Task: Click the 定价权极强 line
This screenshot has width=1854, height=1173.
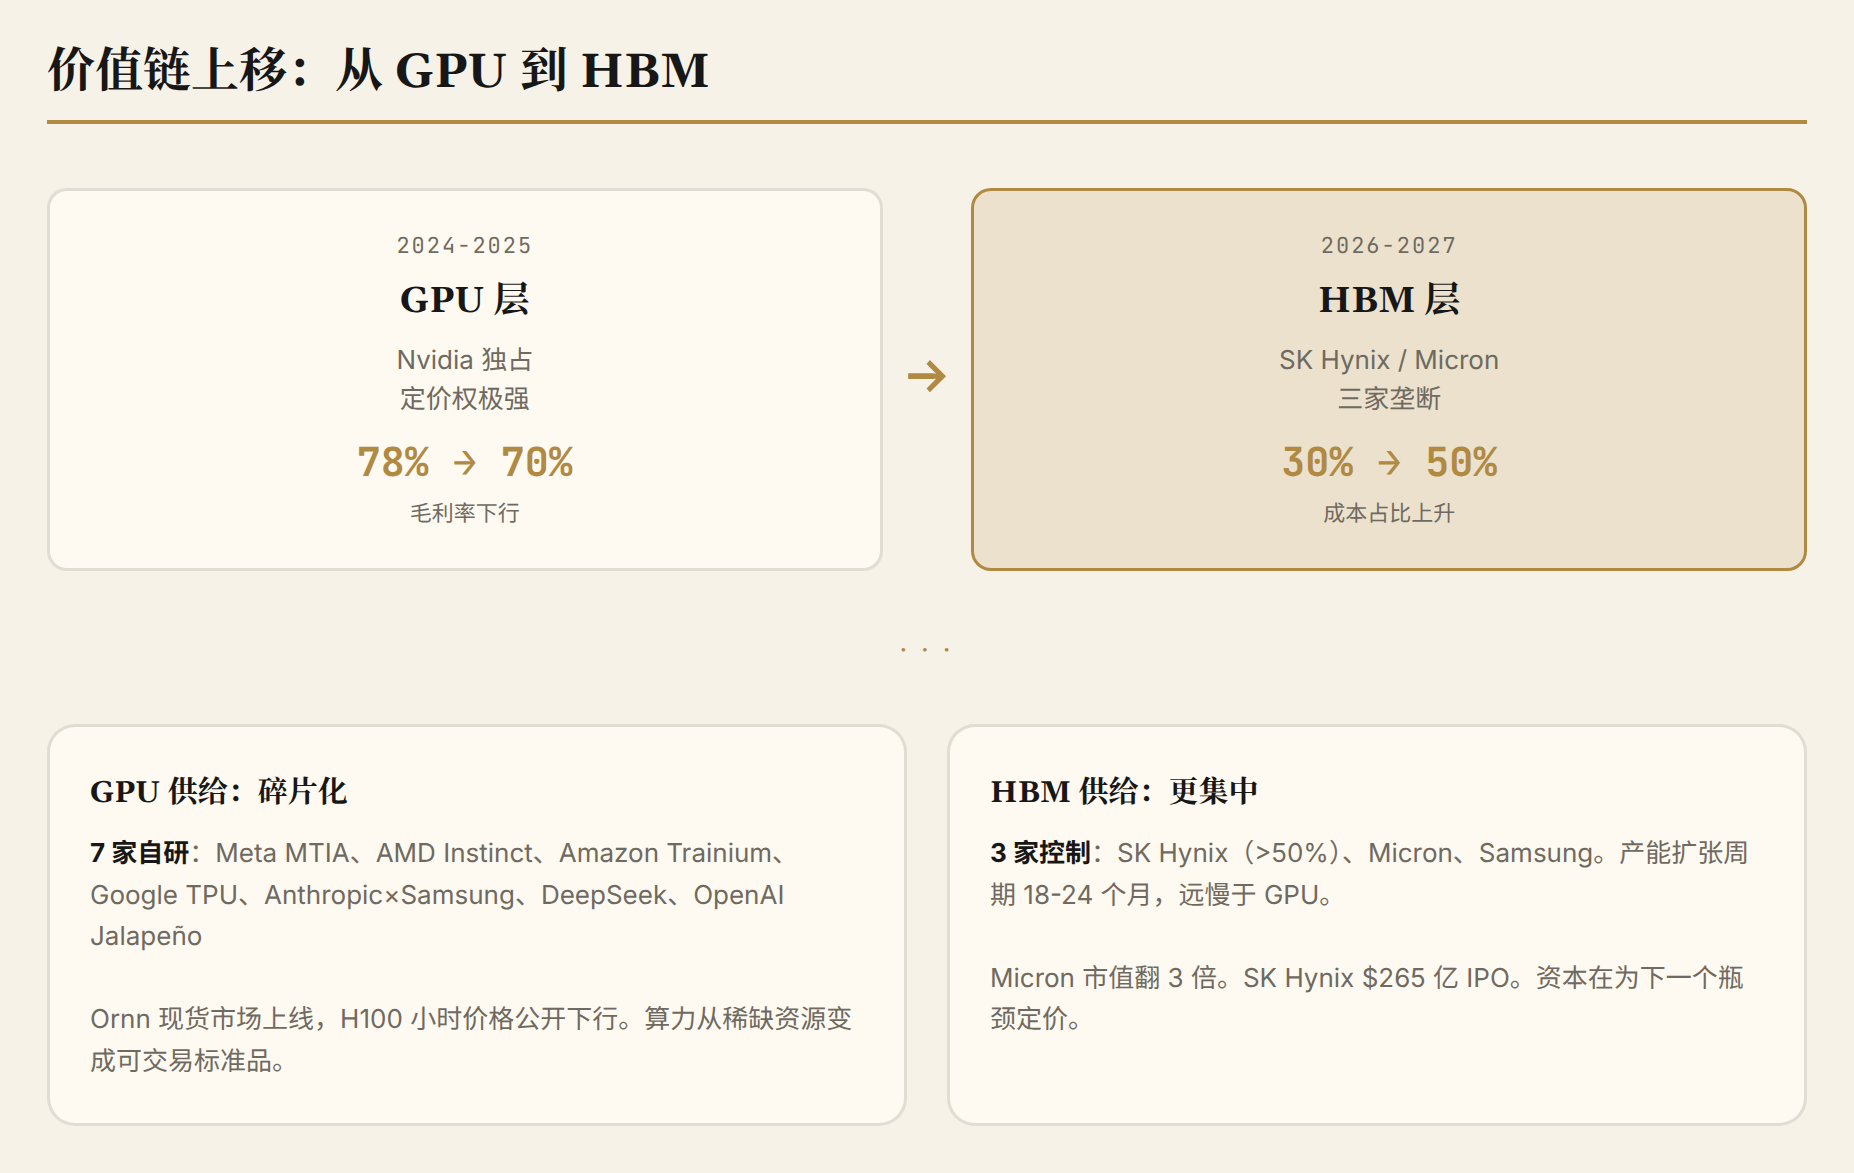Action: pyautogui.click(x=464, y=398)
